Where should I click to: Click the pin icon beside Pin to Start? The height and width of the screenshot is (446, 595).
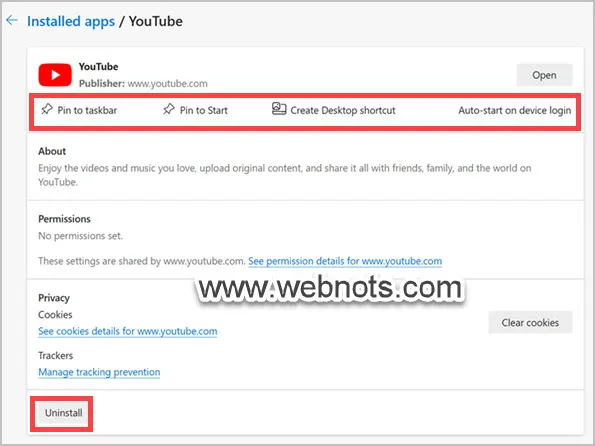tap(169, 109)
